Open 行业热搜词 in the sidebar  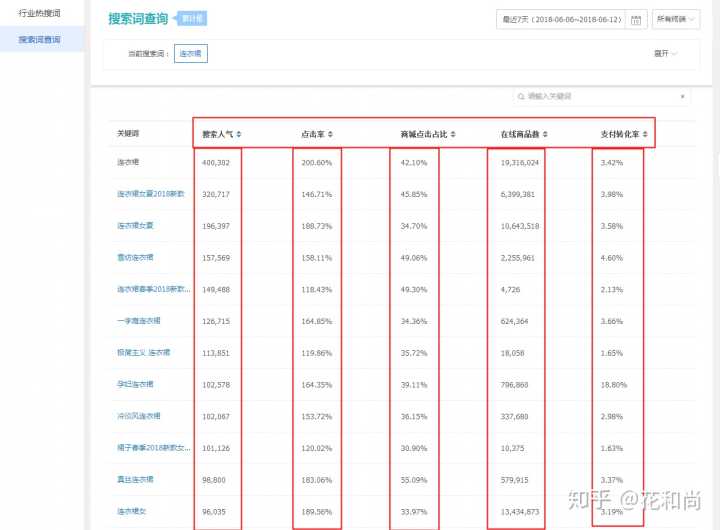pyautogui.click(x=40, y=12)
